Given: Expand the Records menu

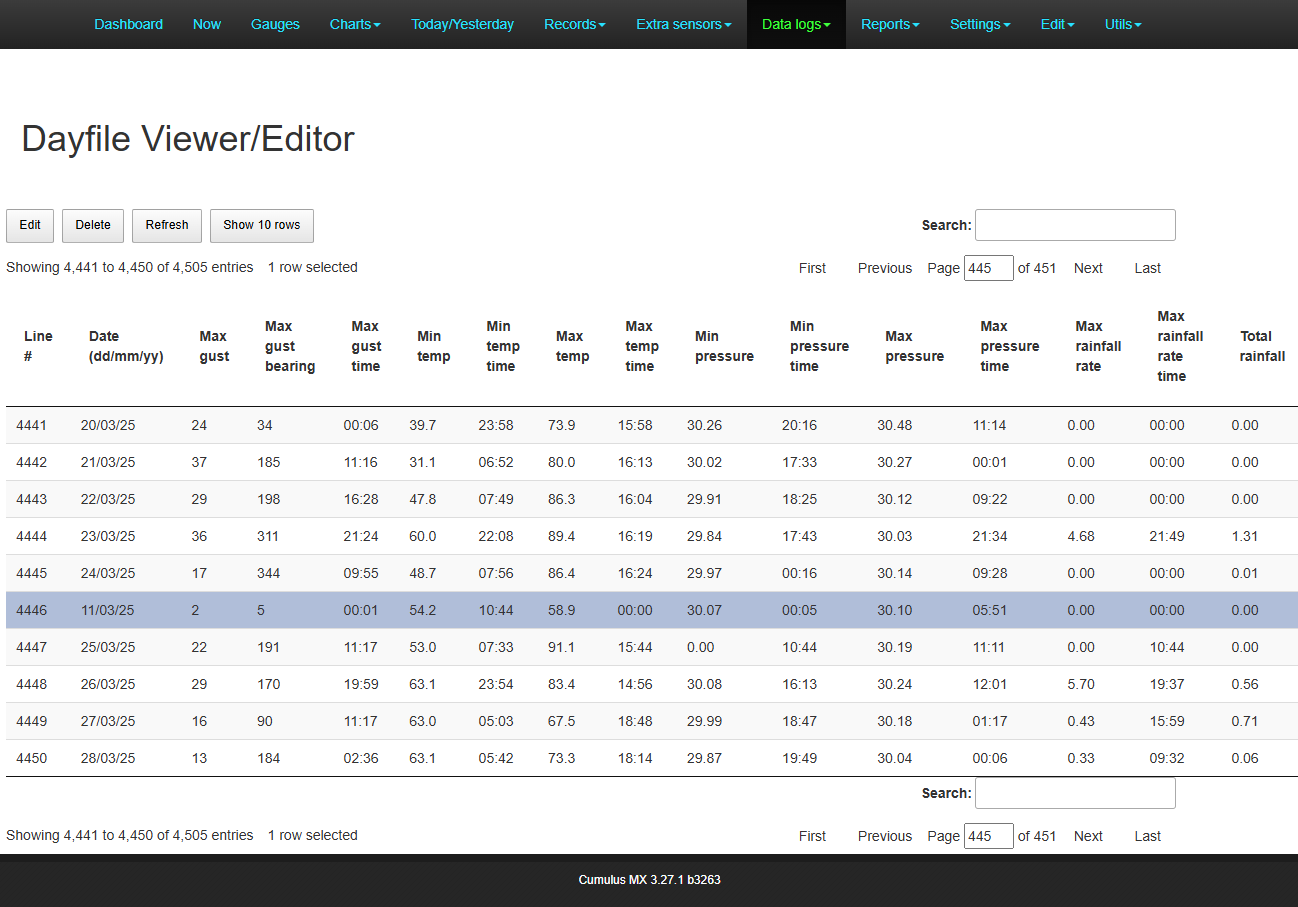Looking at the screenshot, I should click(574, 24).
